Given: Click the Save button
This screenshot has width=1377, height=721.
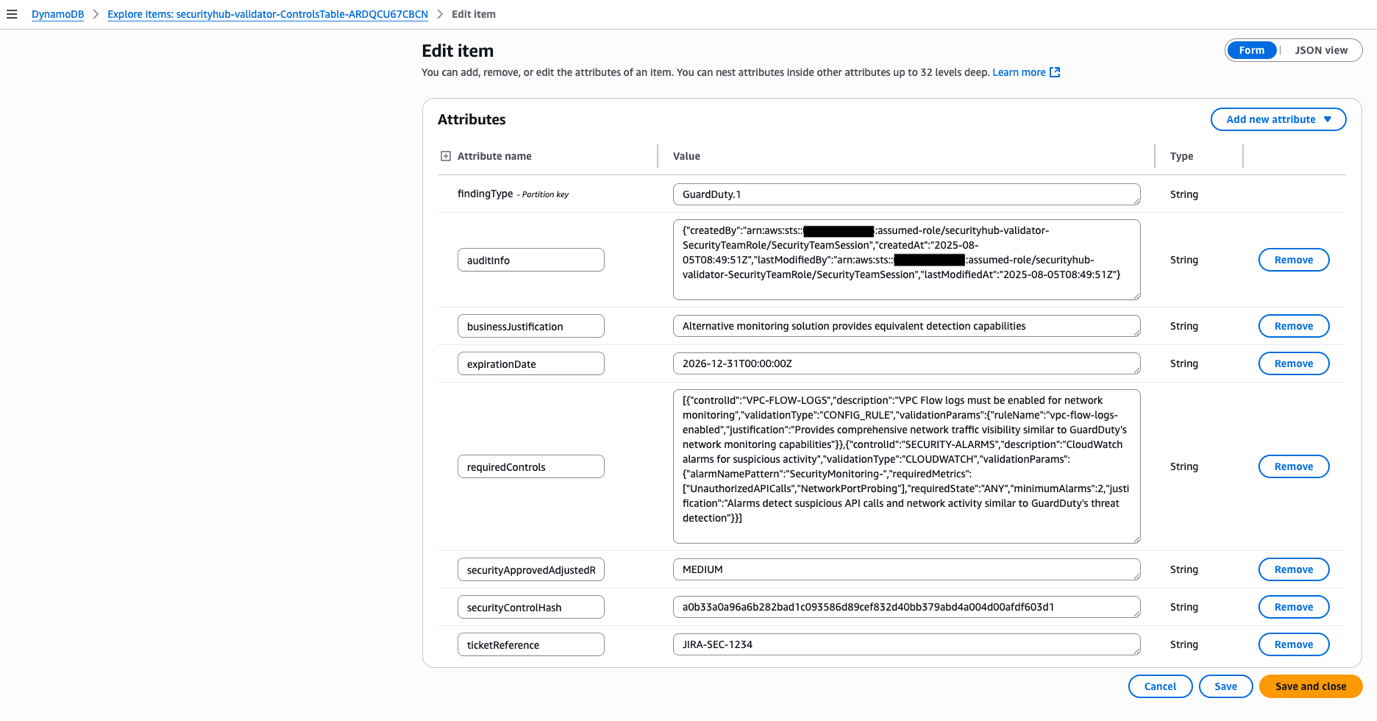Looking at the screenshot, I should point(1226,686).
